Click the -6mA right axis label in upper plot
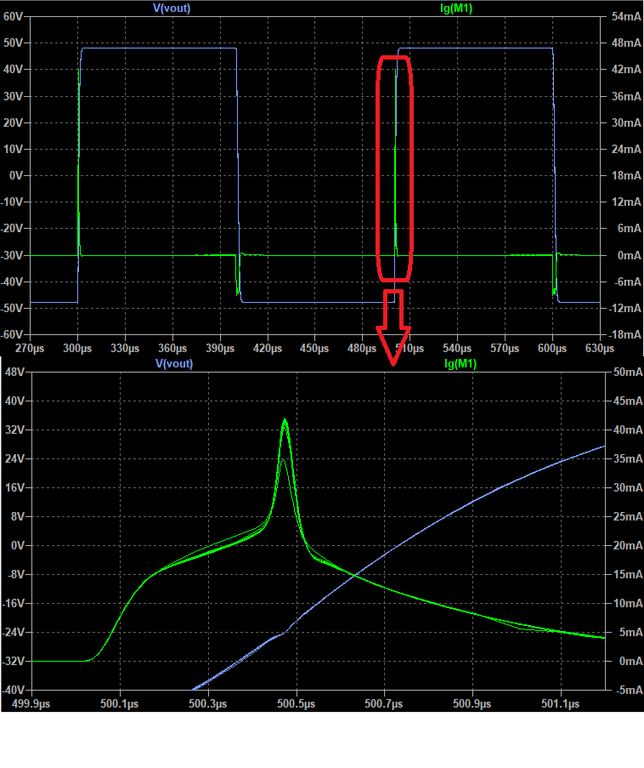The image size is (644, 768). click(627, 282)
